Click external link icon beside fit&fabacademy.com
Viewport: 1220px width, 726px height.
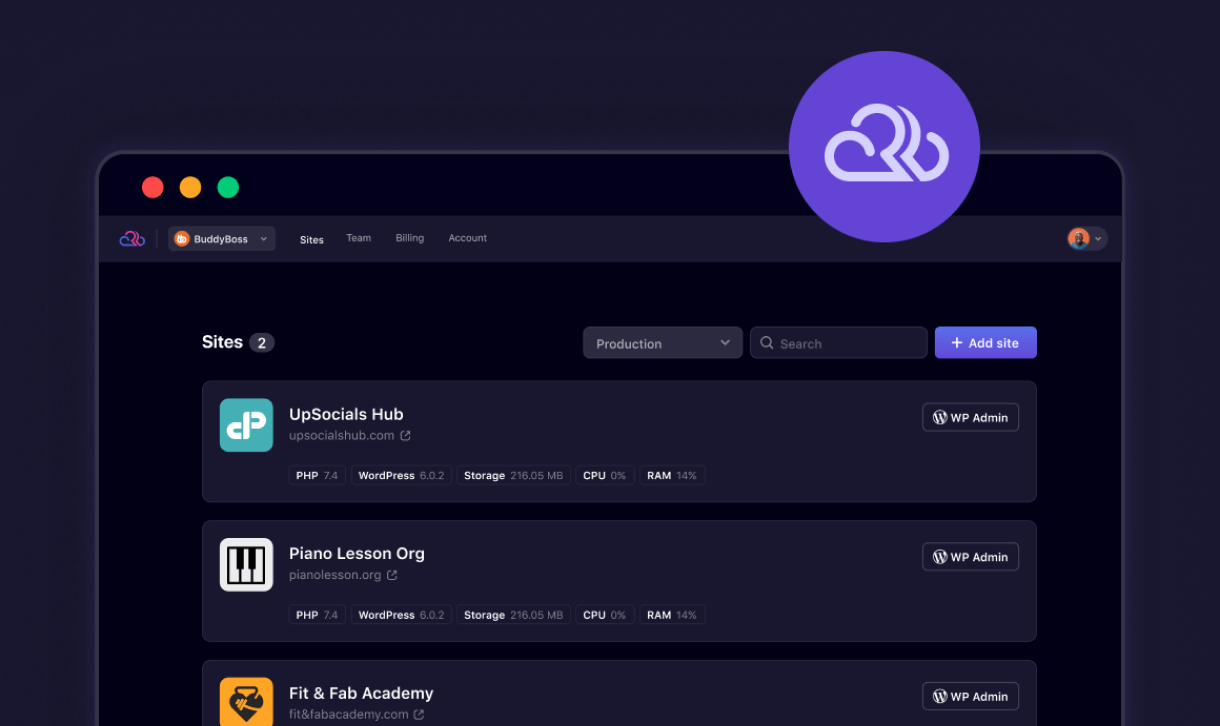tap(419, 715)
